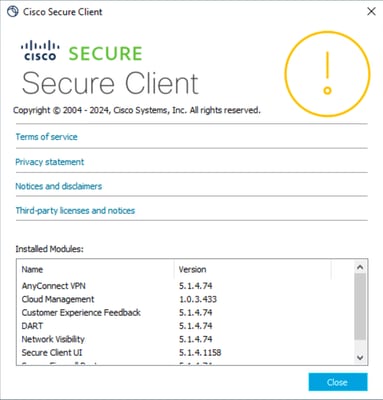Select the Cloud Management module row
383x400 pixels.
point(185,299)
